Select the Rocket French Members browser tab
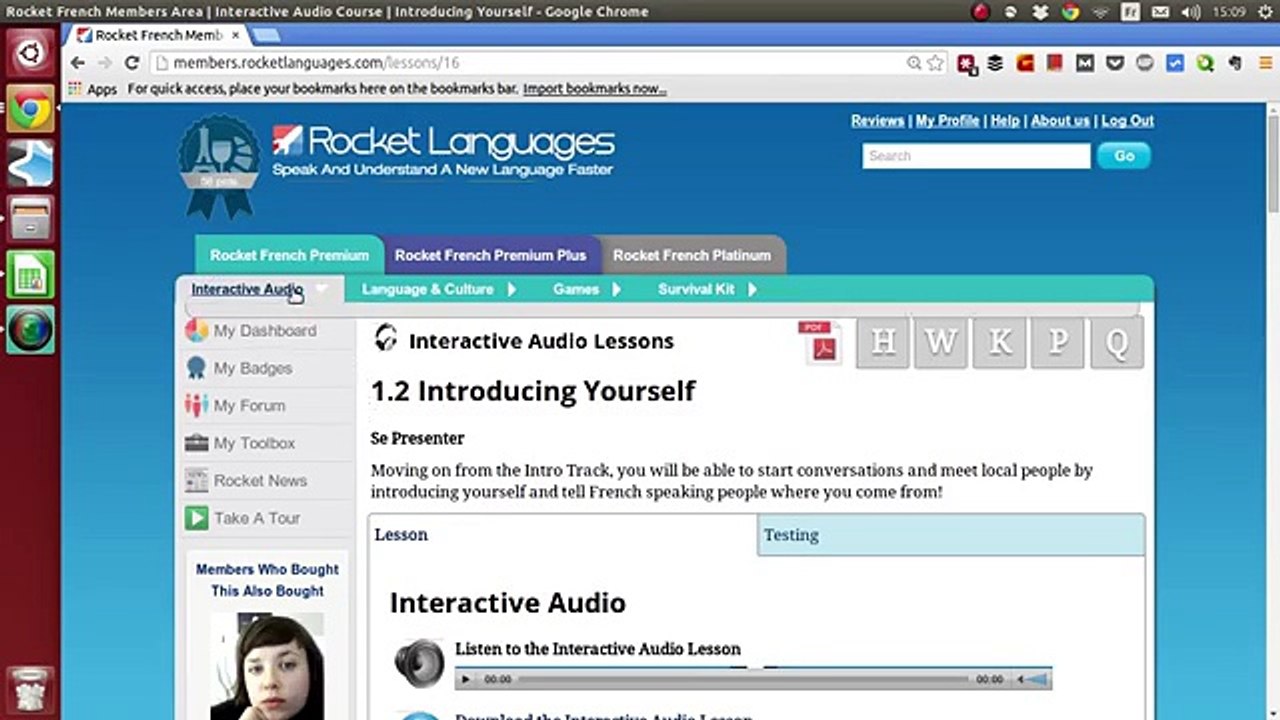This screenshot has width=1280, height=720. coord(158,35)
